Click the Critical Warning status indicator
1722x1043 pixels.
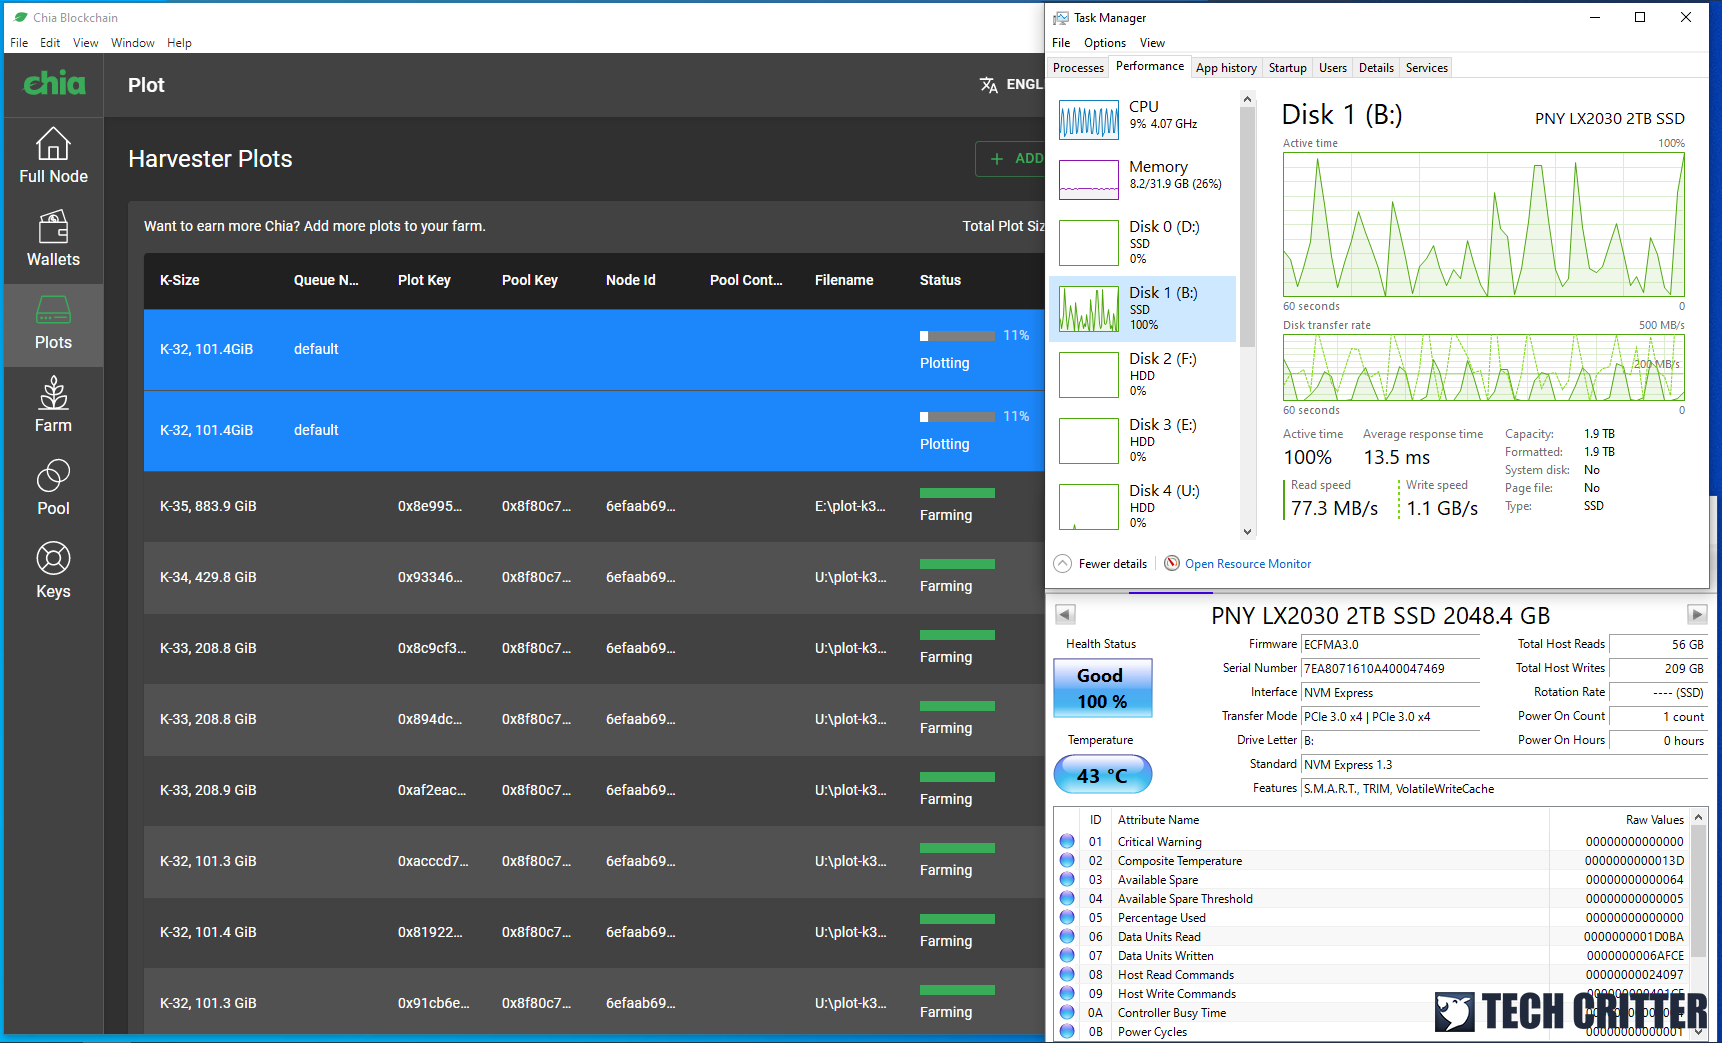coord(1067,841)
